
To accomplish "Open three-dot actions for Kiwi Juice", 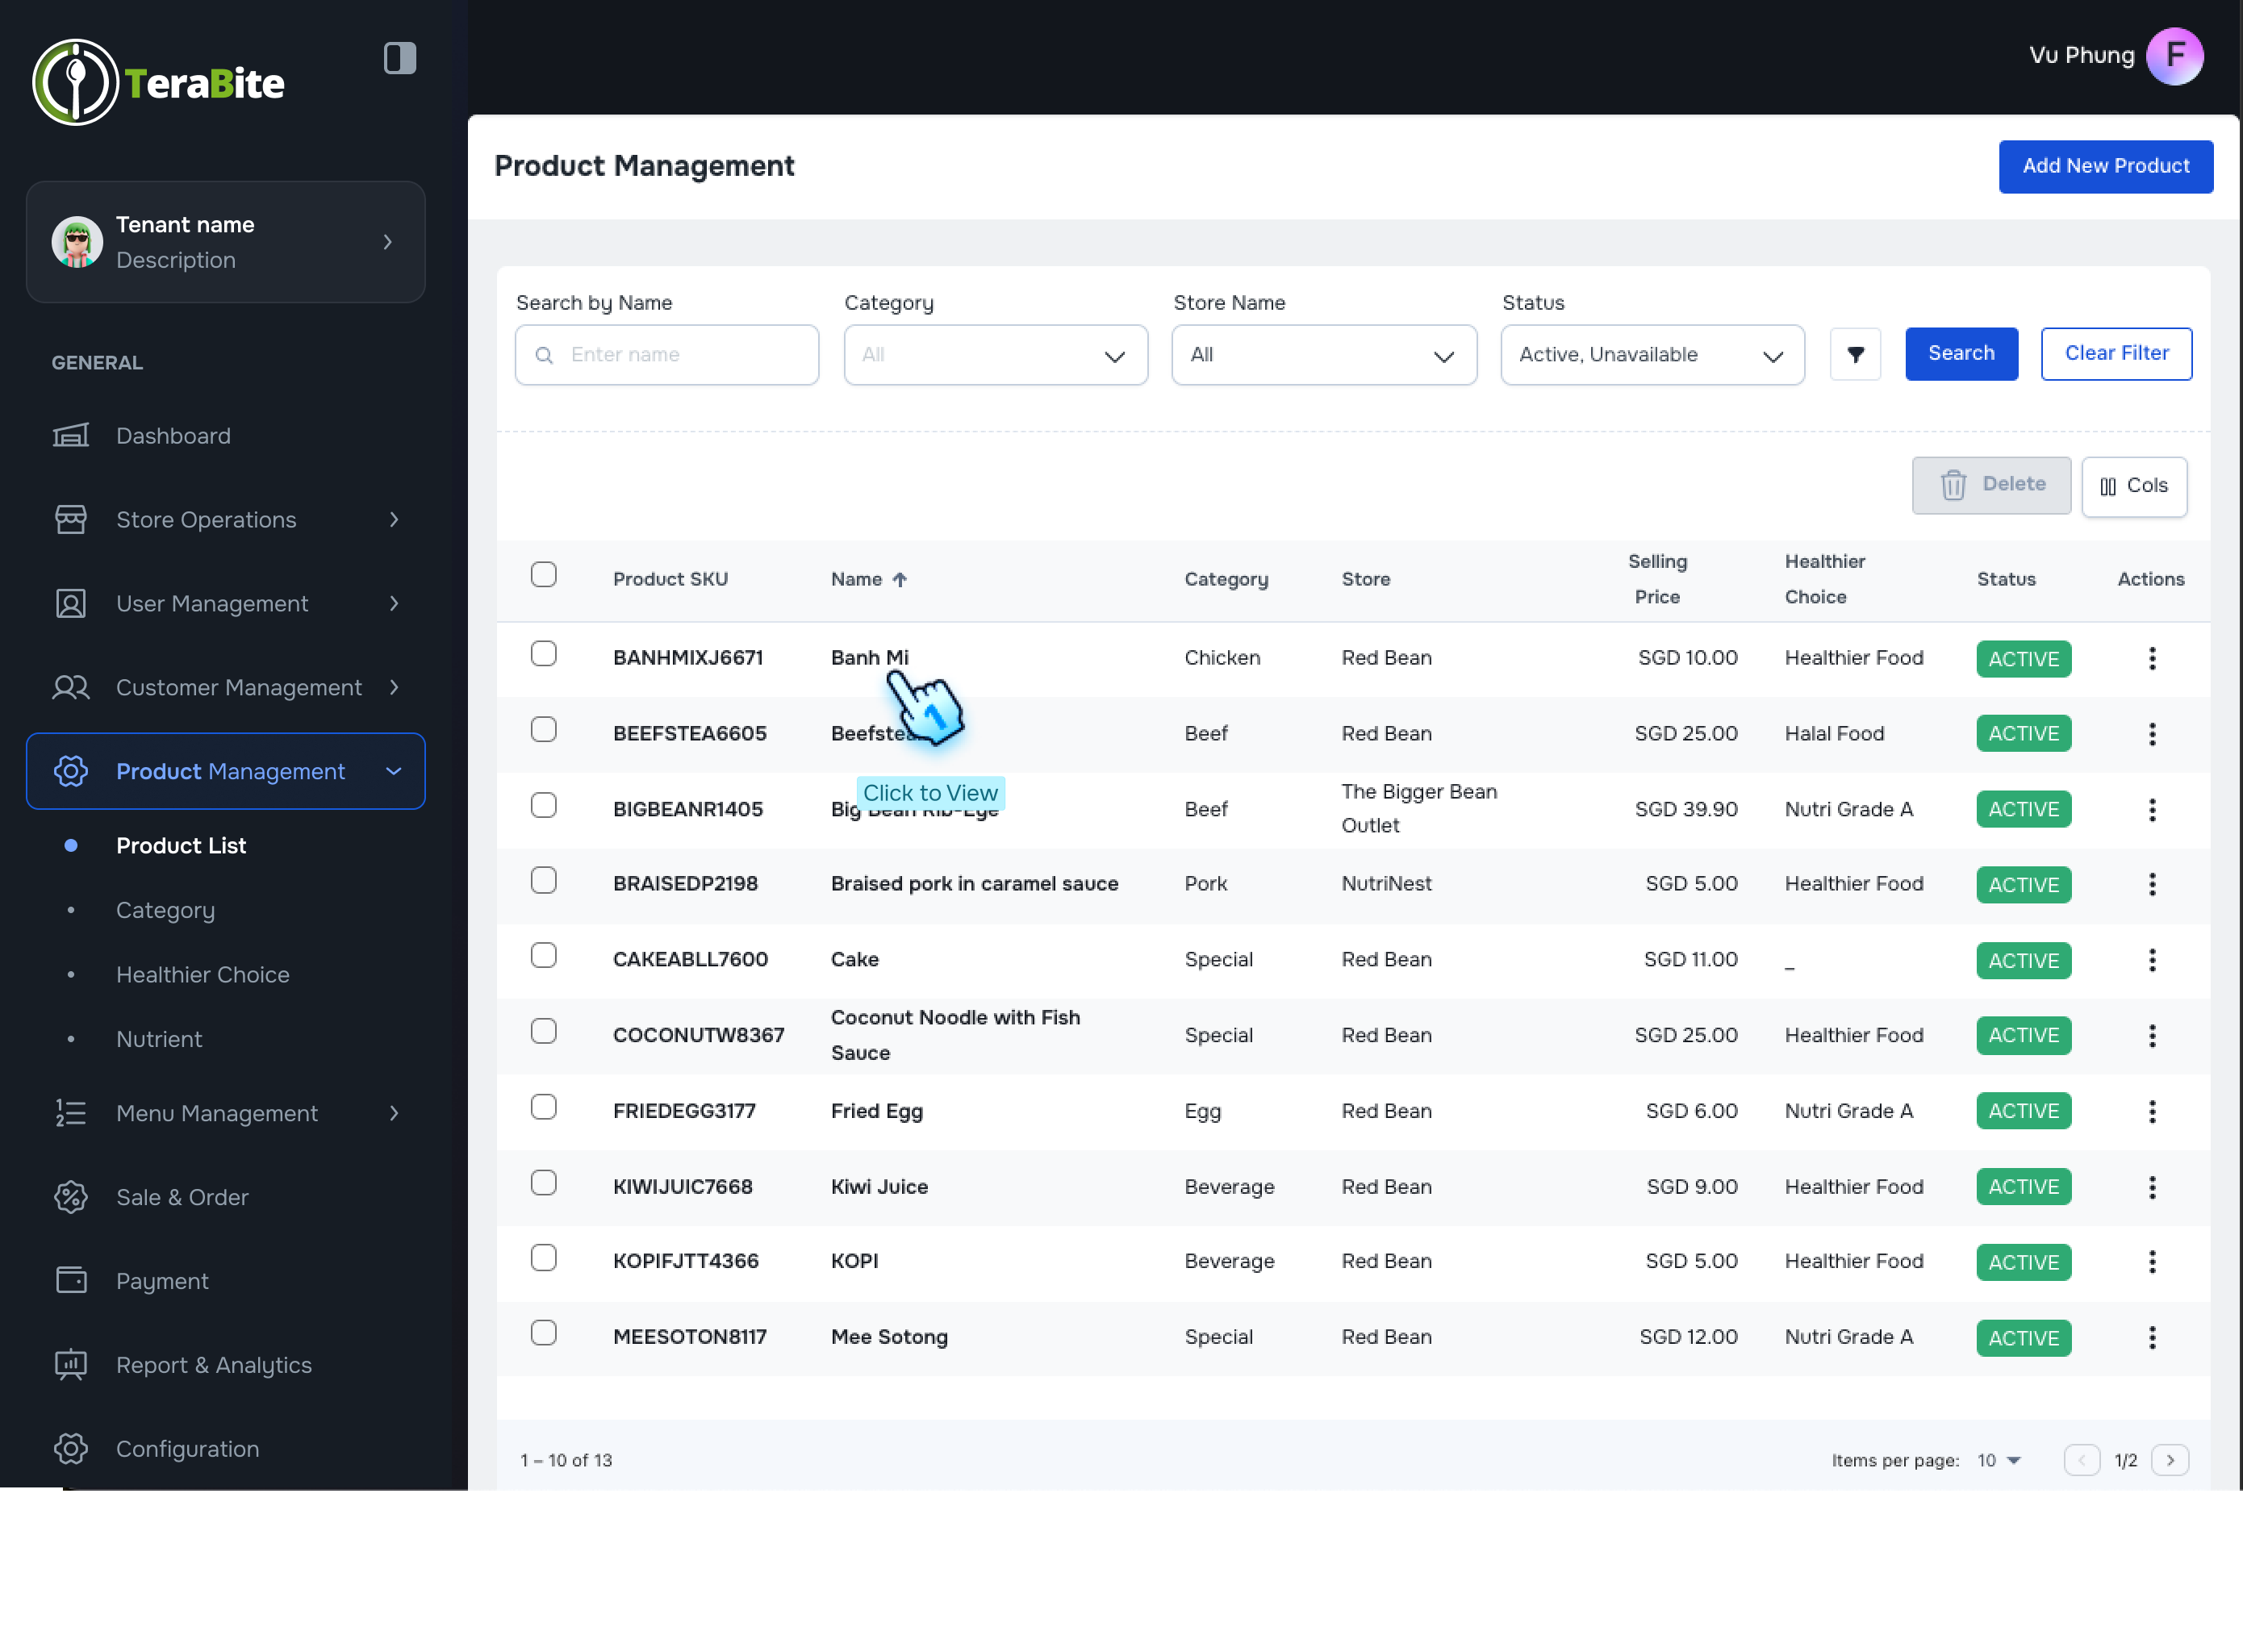I will click(x=2152, y=1187).
